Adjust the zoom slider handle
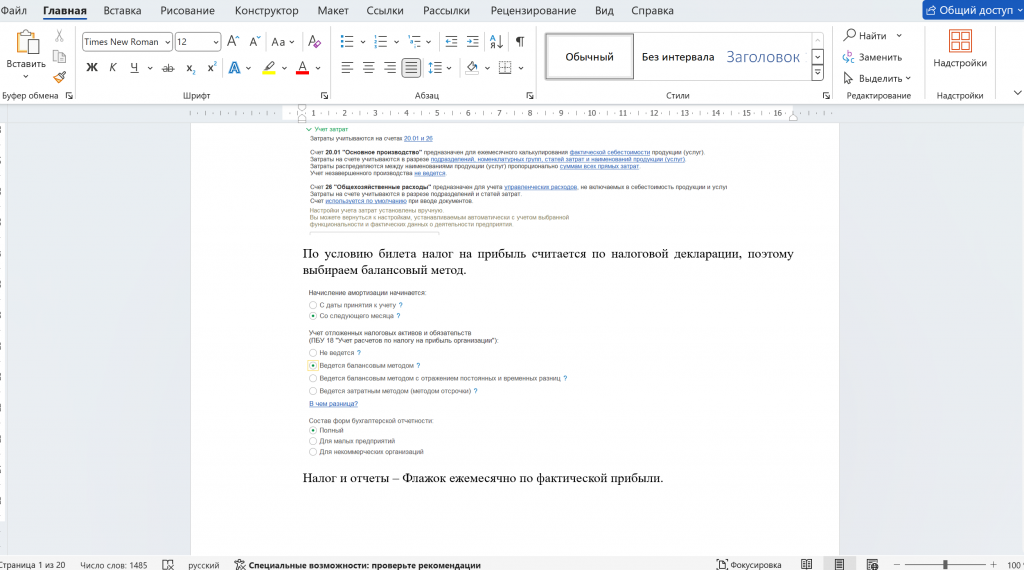 [x=945, y=564]
